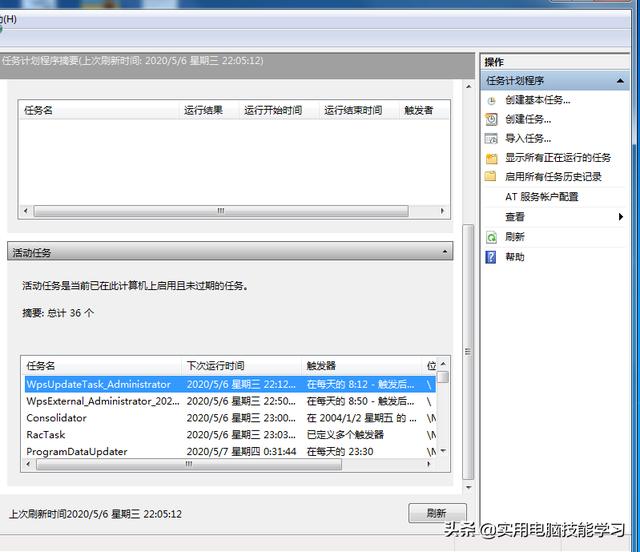
Task: Open 帮助 in the actions pane
Action: click(515, 257)
